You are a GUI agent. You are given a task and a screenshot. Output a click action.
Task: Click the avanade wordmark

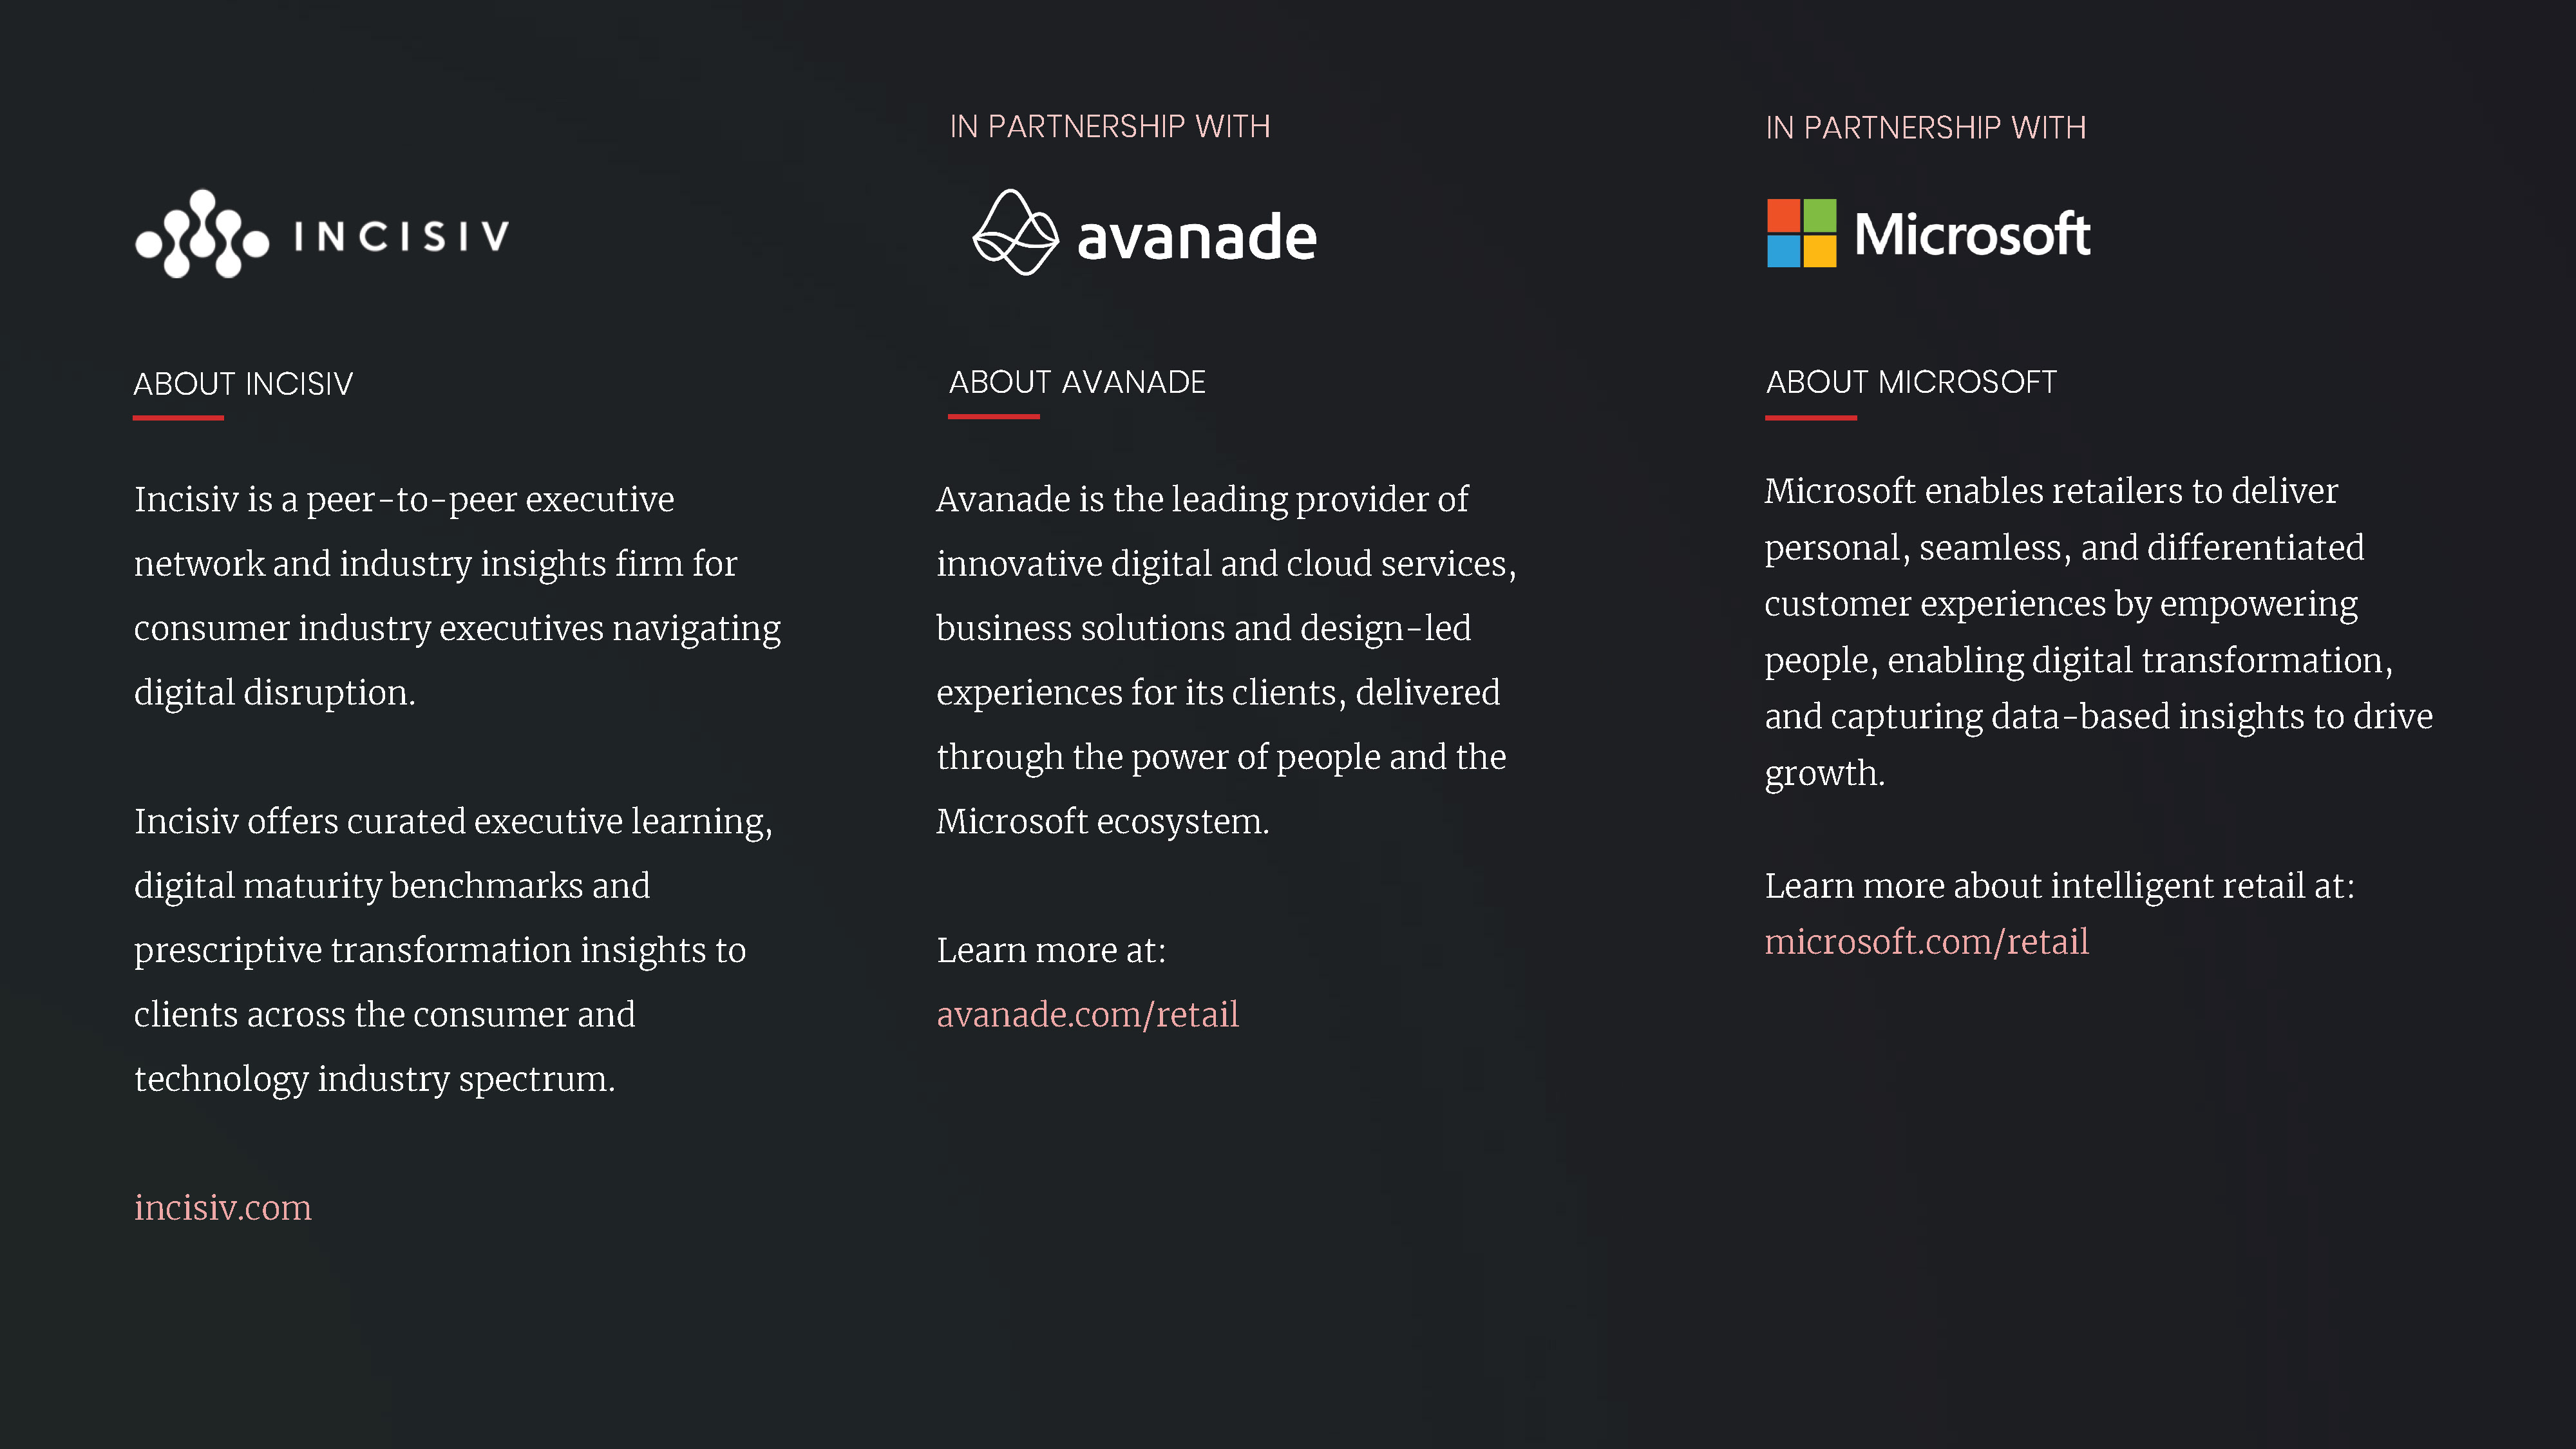1197,237
